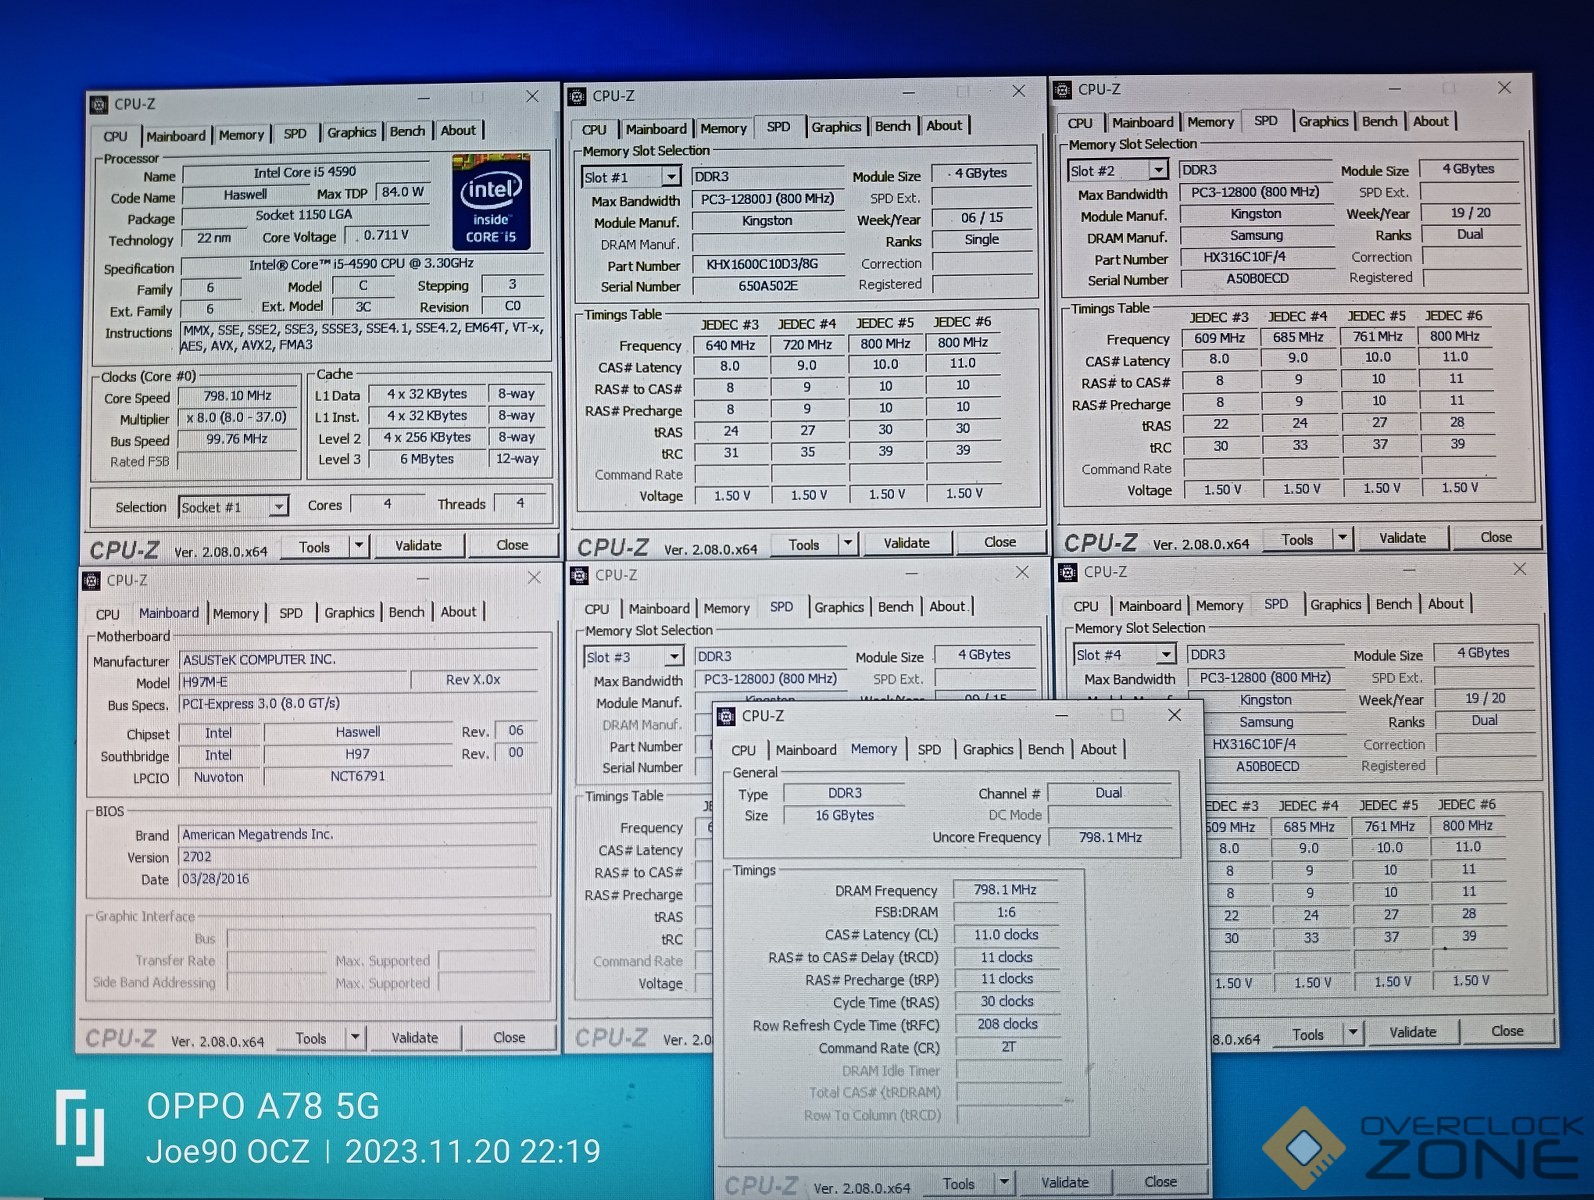Click the Row Refresh Cycle Time "208 clocks"
This screenshot has width=1594, height=1200.
pos(1007,1024)
